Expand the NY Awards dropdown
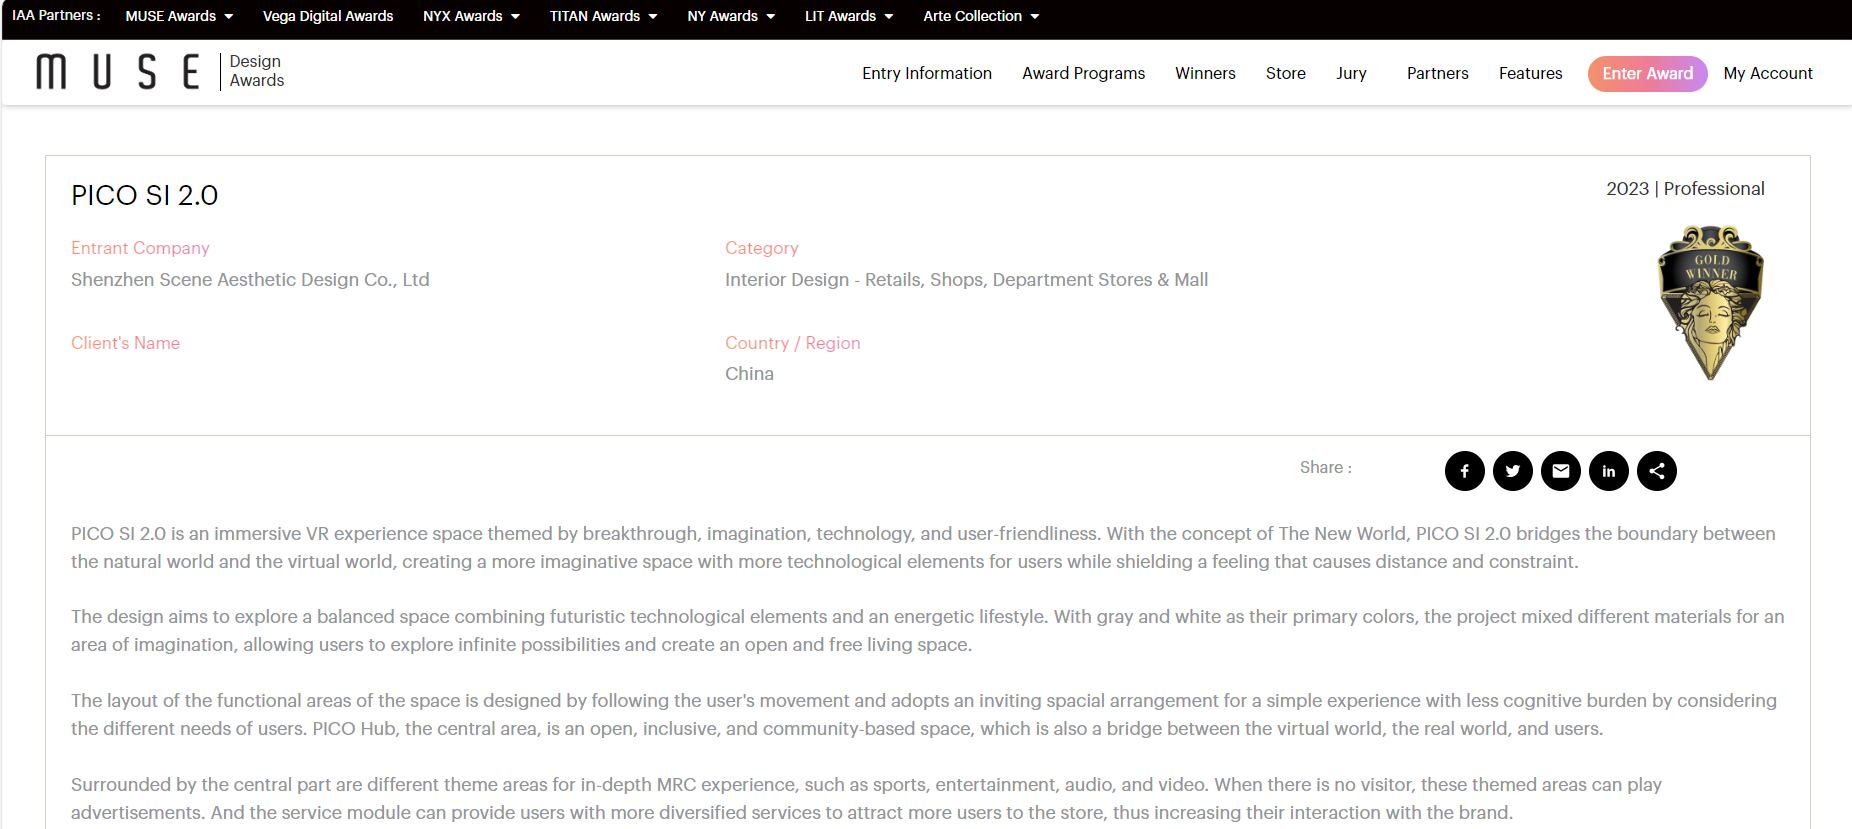The width and height of the screenshot is (1852, 829). pos(731,16)
